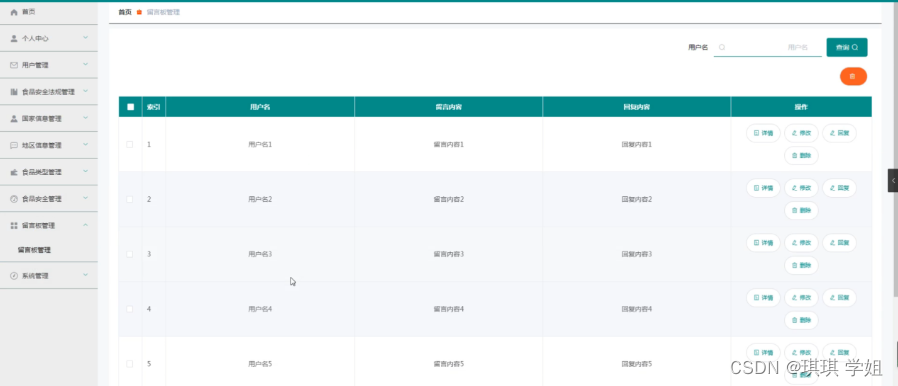
Task: Click the 留言内容 column header
Action: tap(448, 107)
